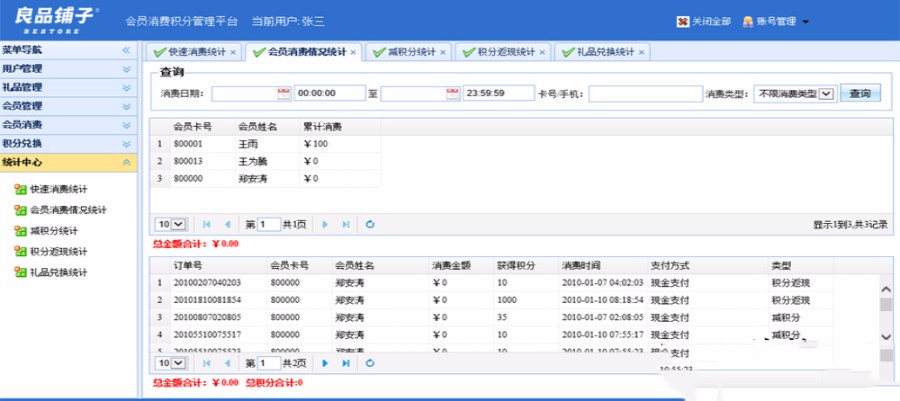Click the lower grid page number field
Image resolution: width=900 pixels, height=401 pixels.
point(269,363)
